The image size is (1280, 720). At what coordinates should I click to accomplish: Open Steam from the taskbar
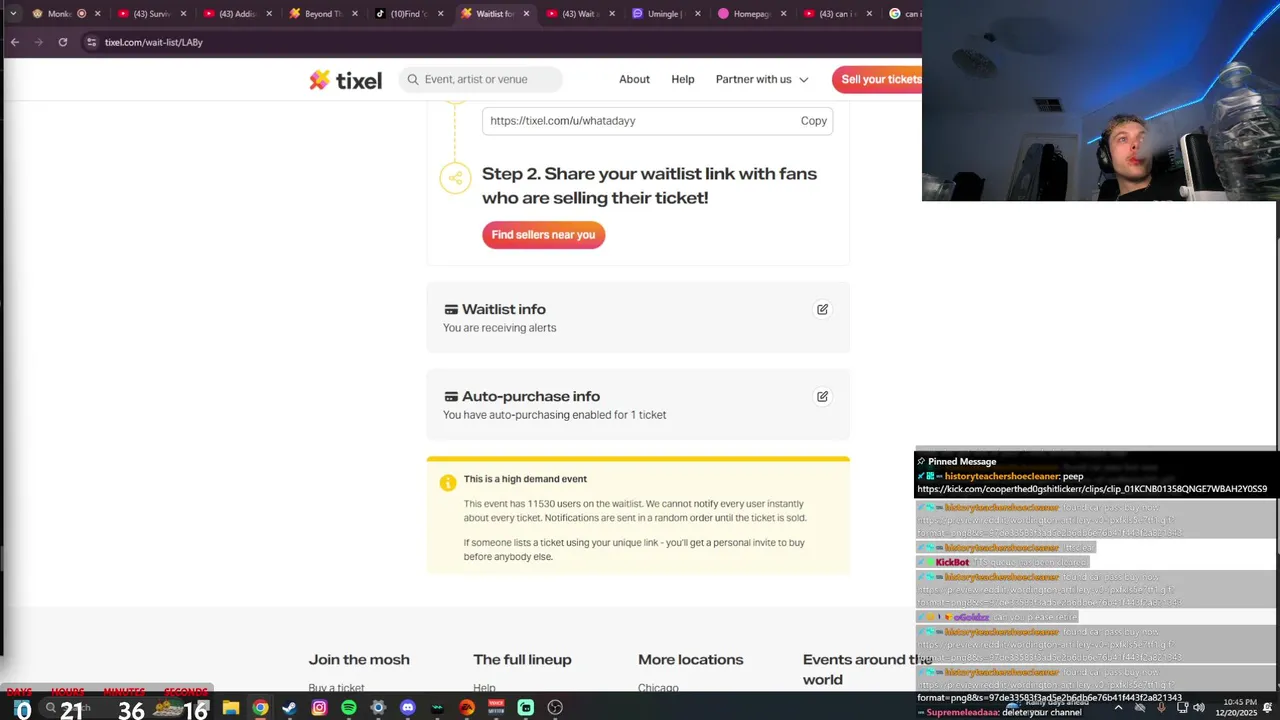click(289, 707)
